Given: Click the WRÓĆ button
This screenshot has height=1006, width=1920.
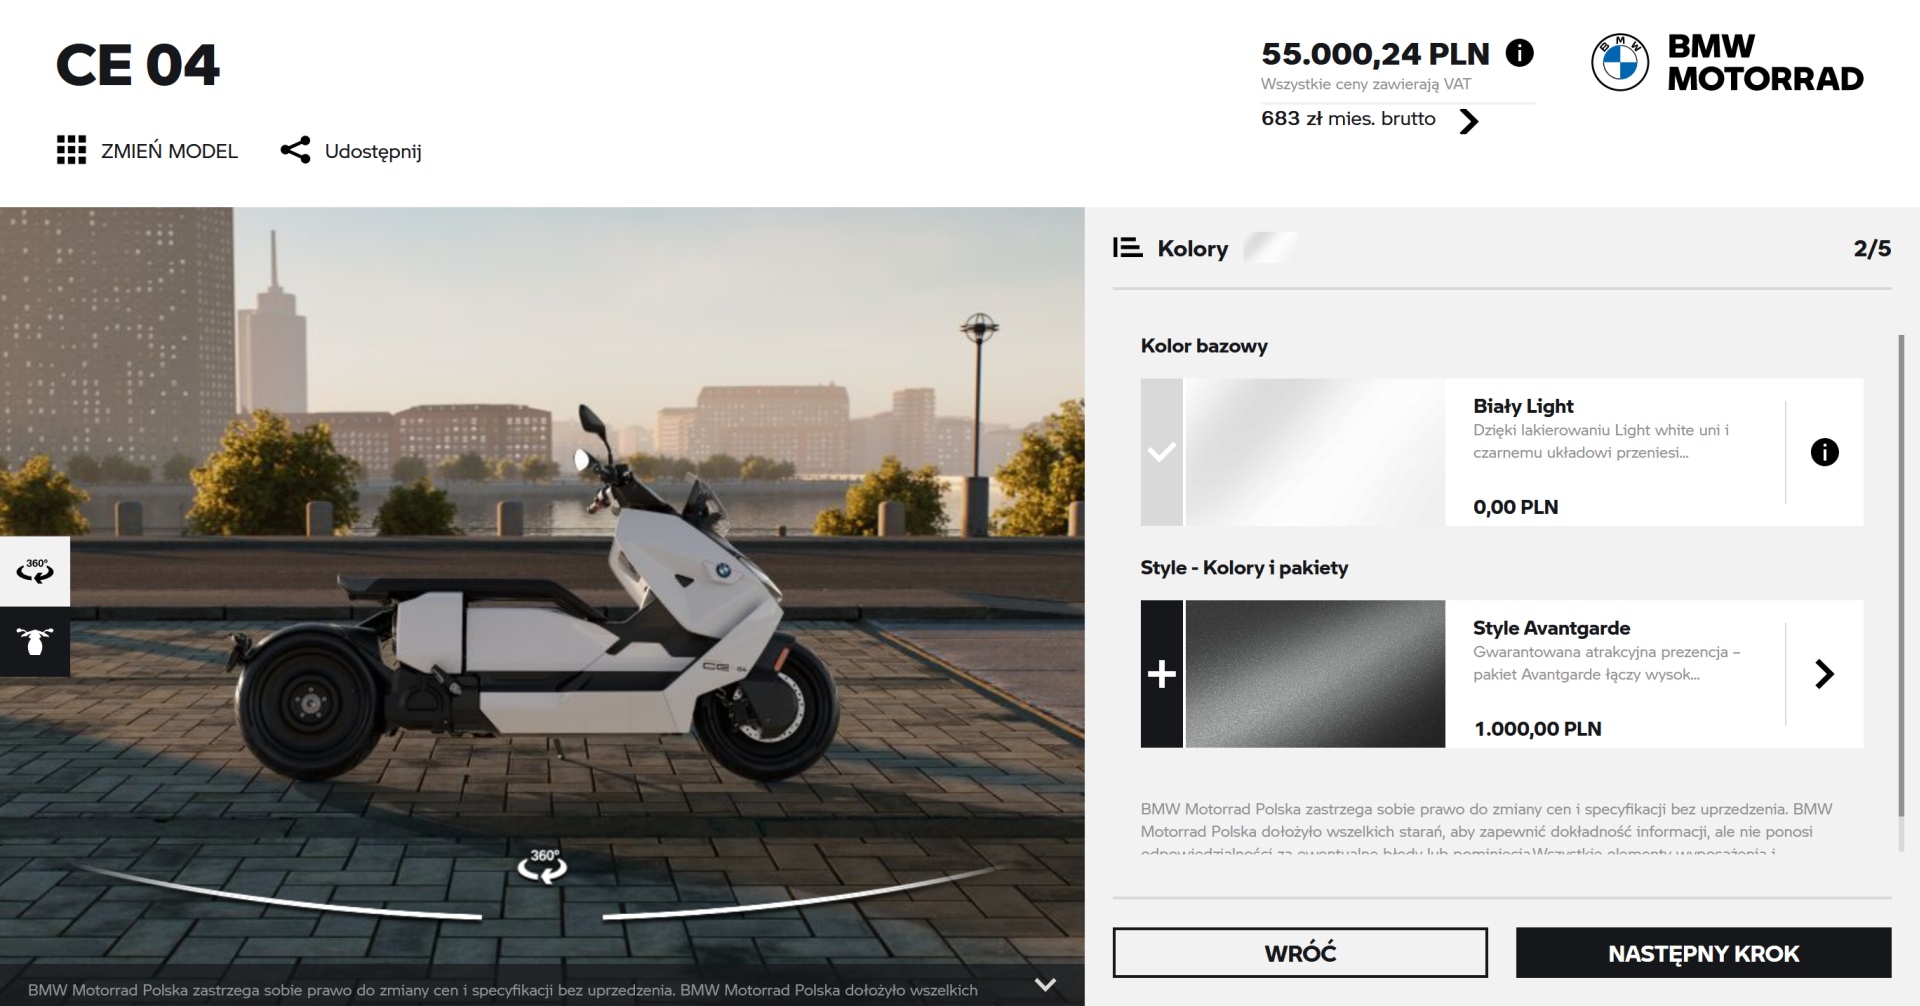Looking at the screenshot, I should [1300, 952].
